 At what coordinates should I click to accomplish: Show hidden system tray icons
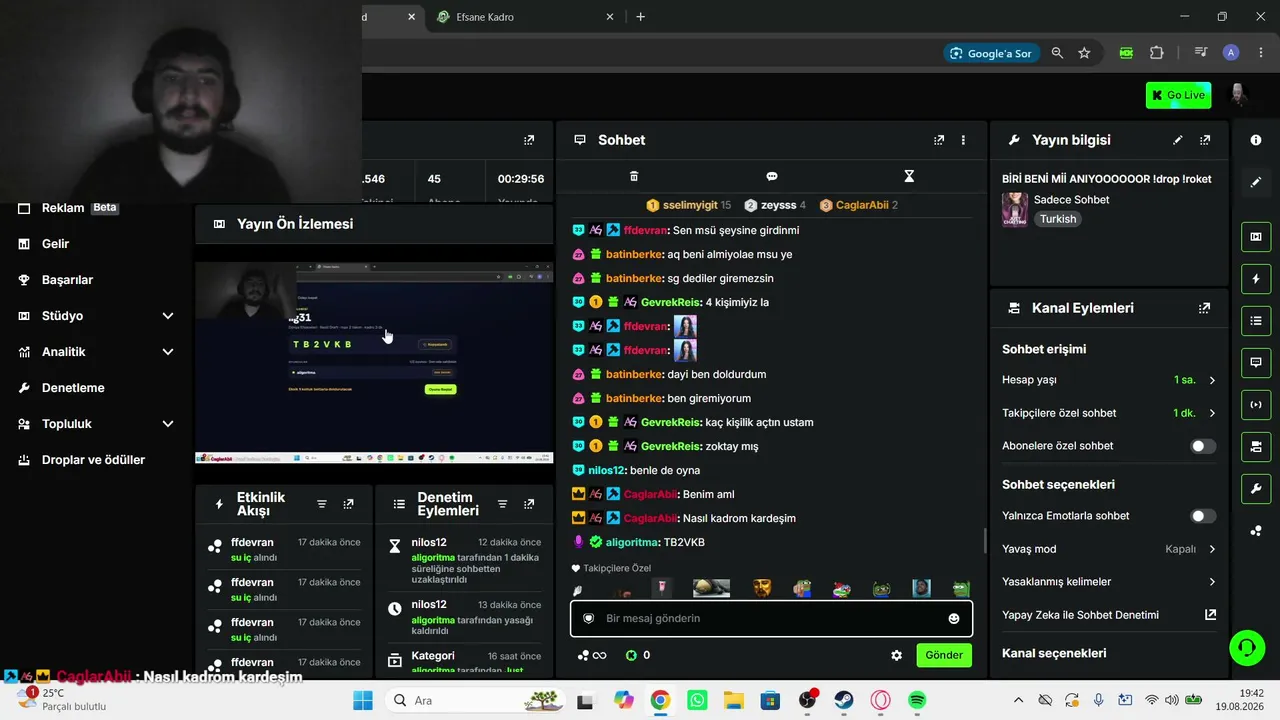coord(1018,700)
